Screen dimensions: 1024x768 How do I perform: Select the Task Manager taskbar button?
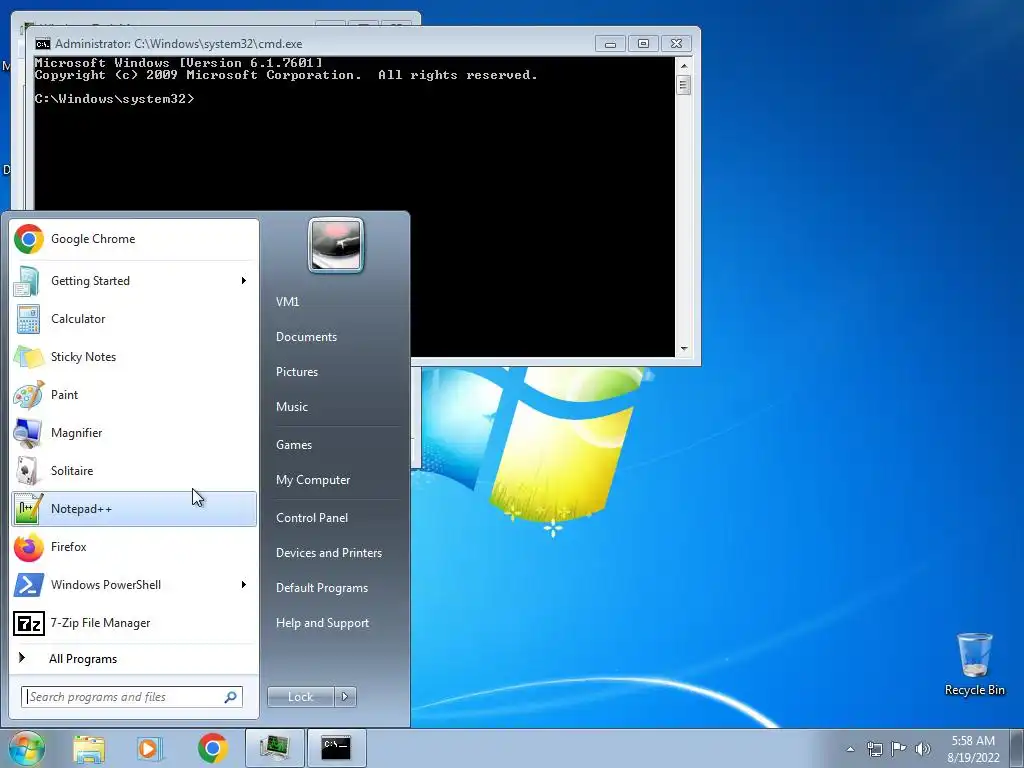[x=275, y=748]
